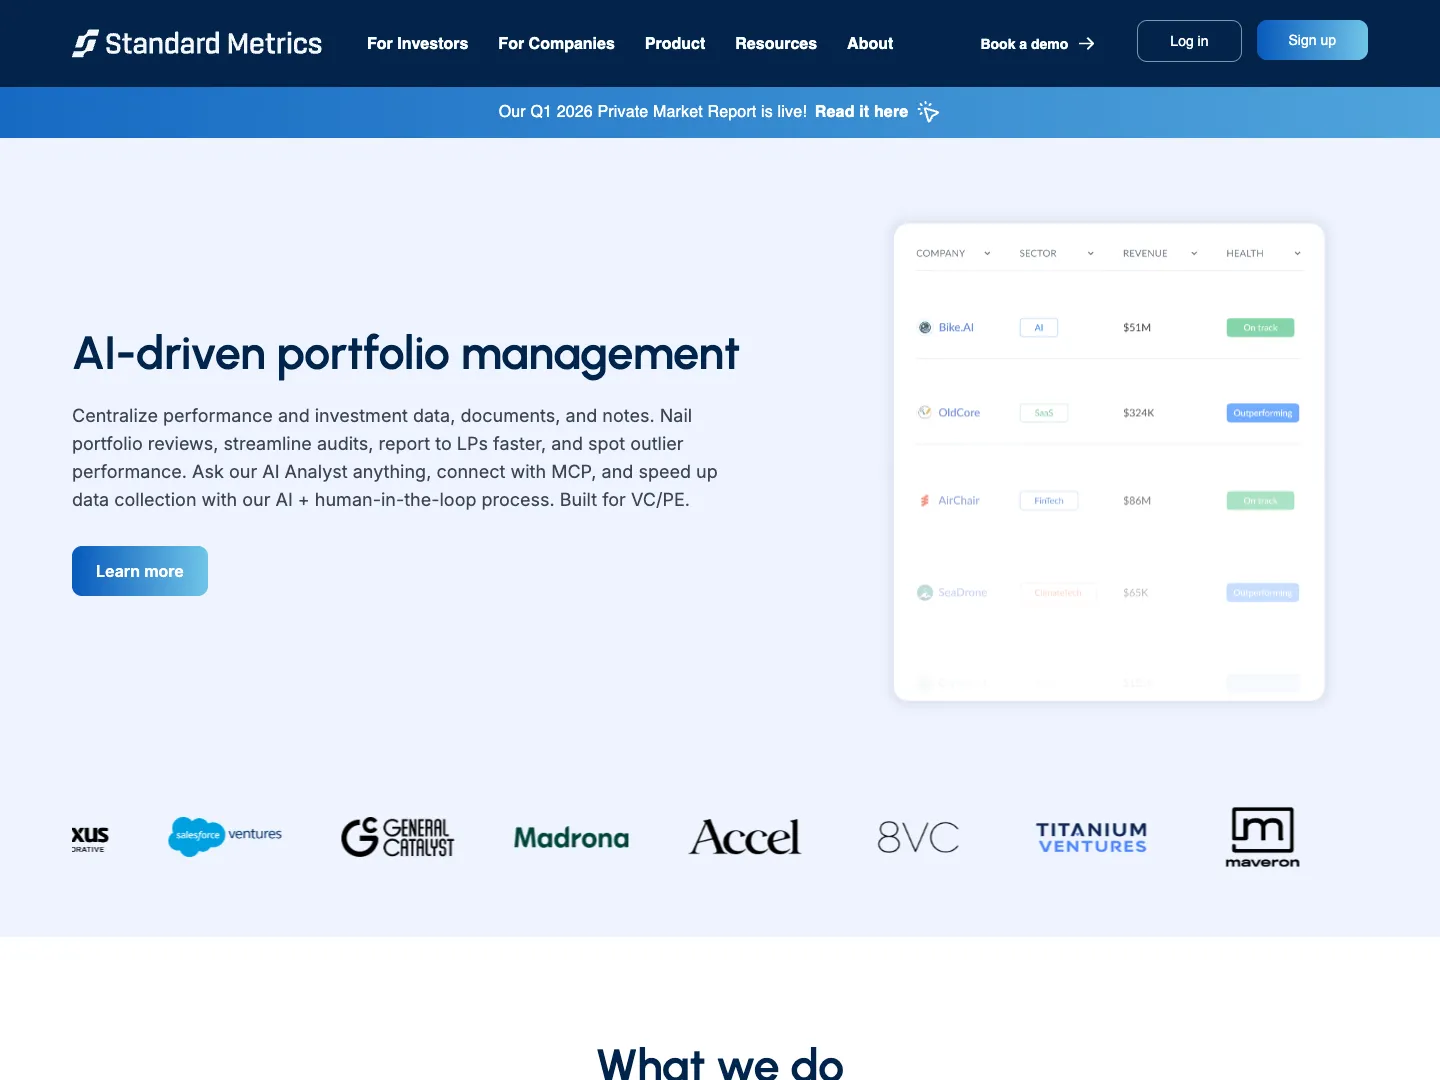This screenshot has width=1440, height=1080.
Task: Click the OldCore company name
Action: [959, 413]
